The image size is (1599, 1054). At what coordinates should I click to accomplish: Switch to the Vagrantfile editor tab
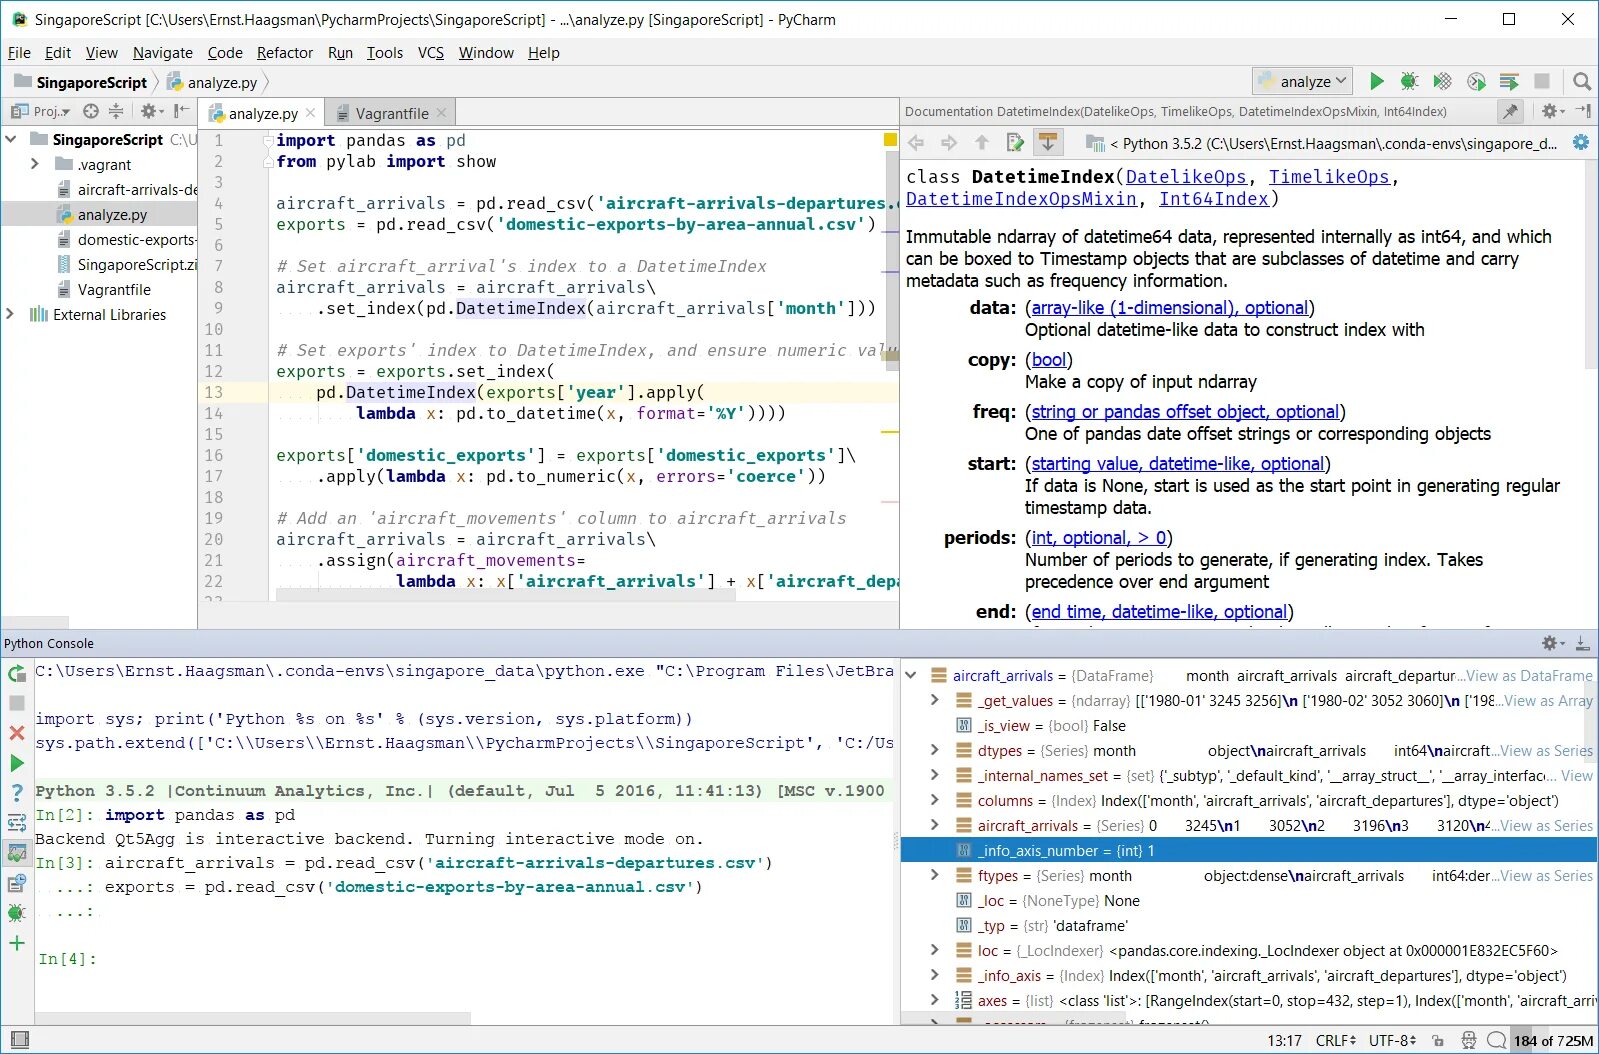(x=392, y=113)
